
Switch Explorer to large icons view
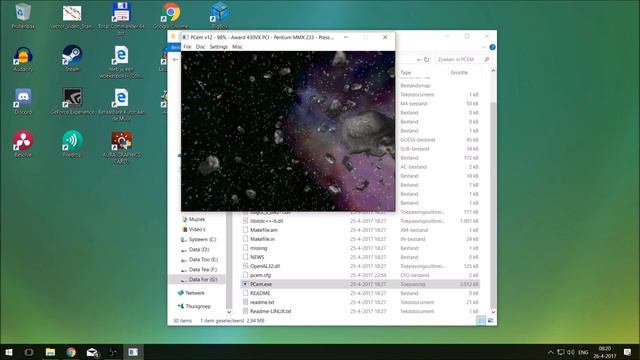(490, 320)
